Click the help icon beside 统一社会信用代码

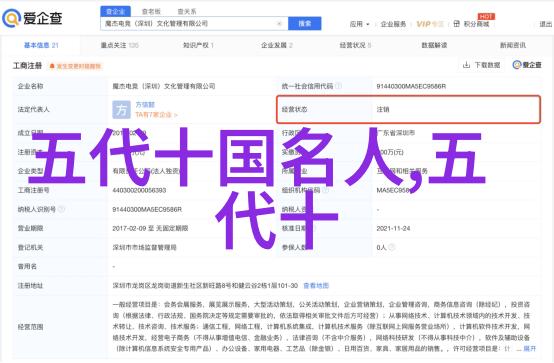coord(338,86)
